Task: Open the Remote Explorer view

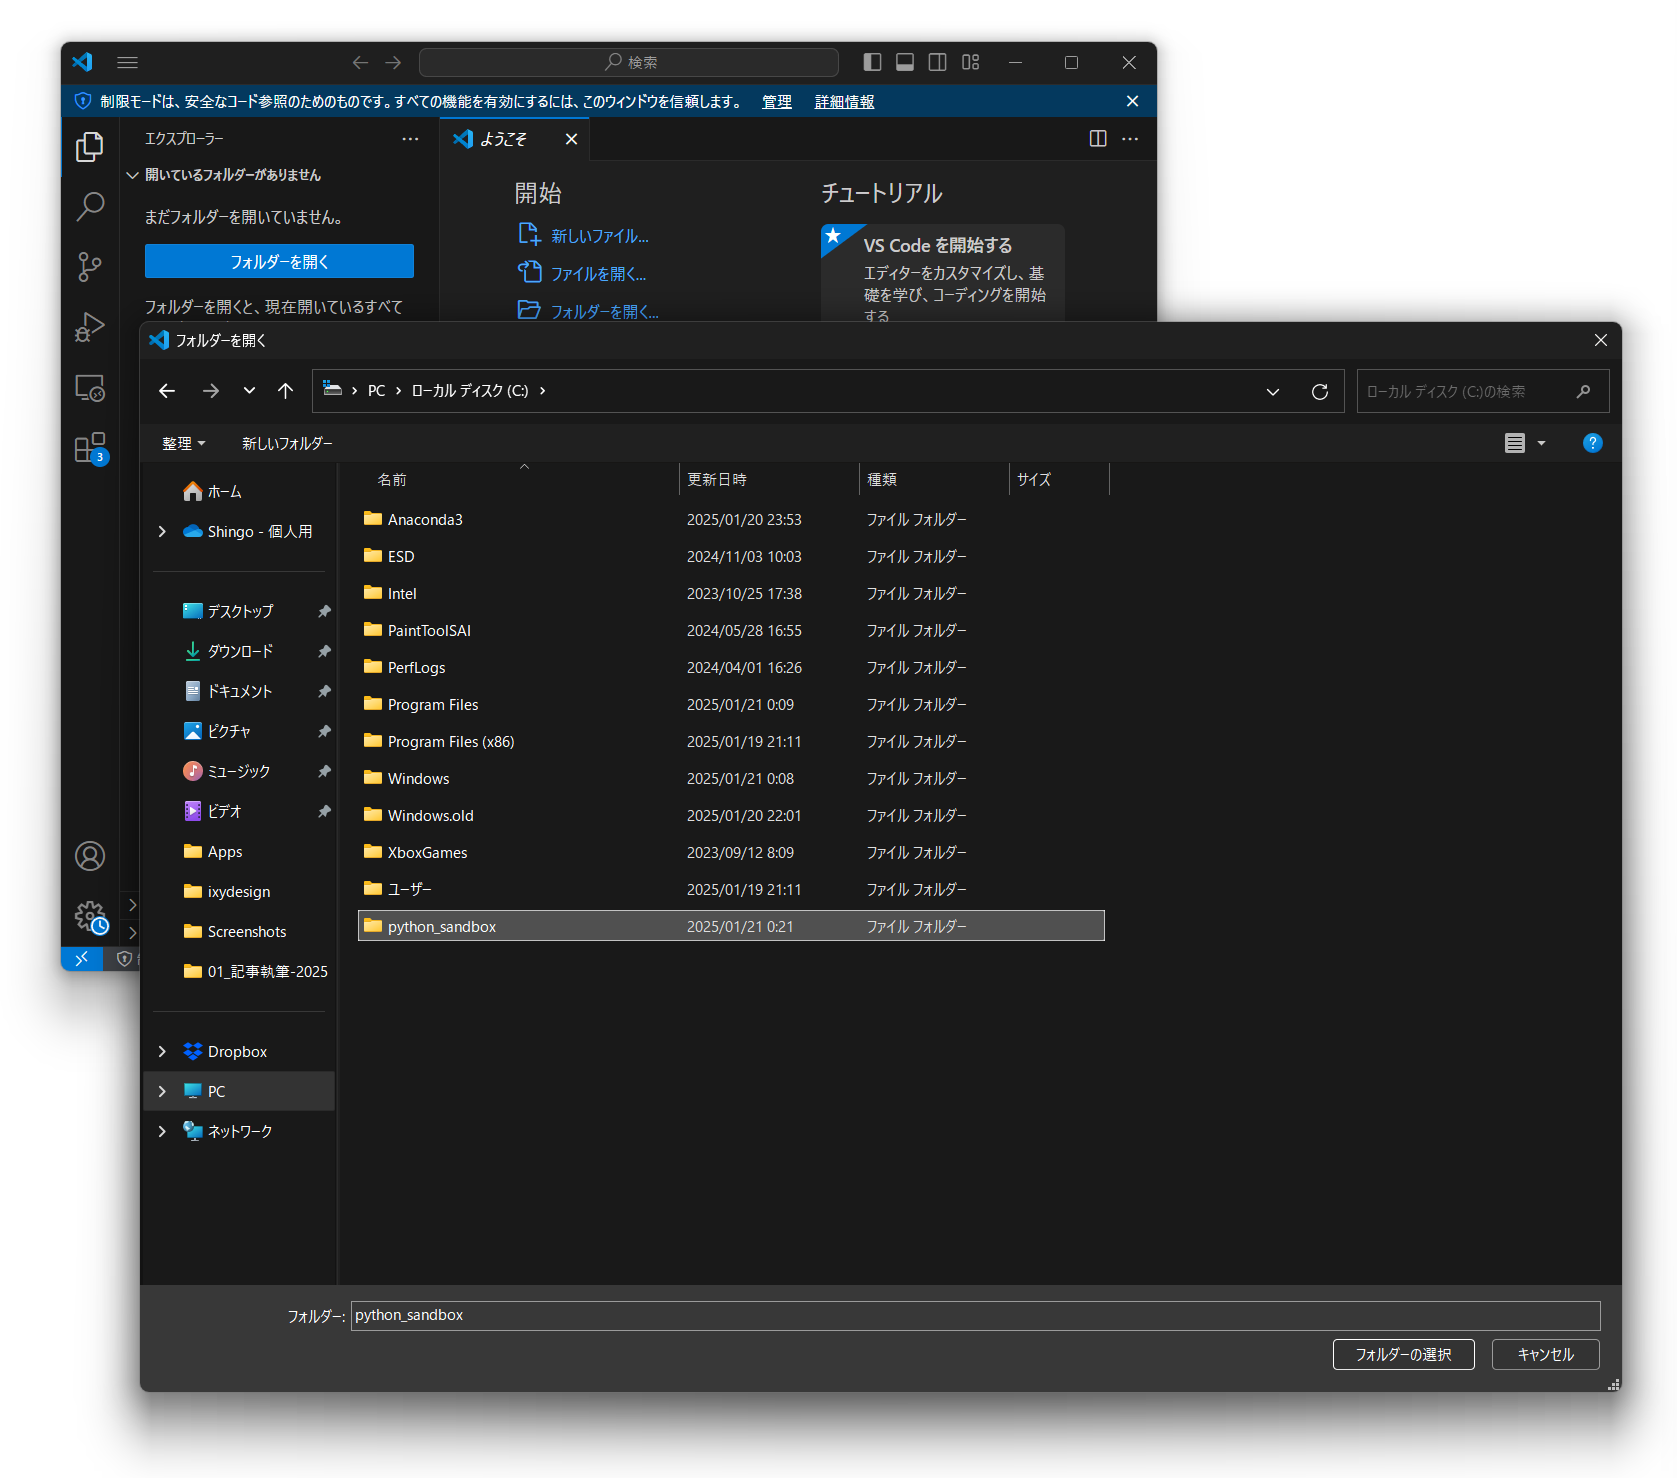Action: pos(90,388)
